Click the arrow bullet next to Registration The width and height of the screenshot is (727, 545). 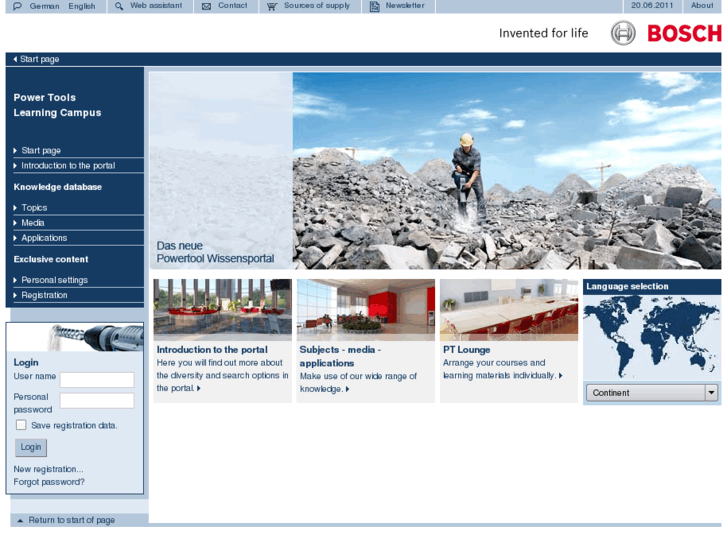(15, 295)
